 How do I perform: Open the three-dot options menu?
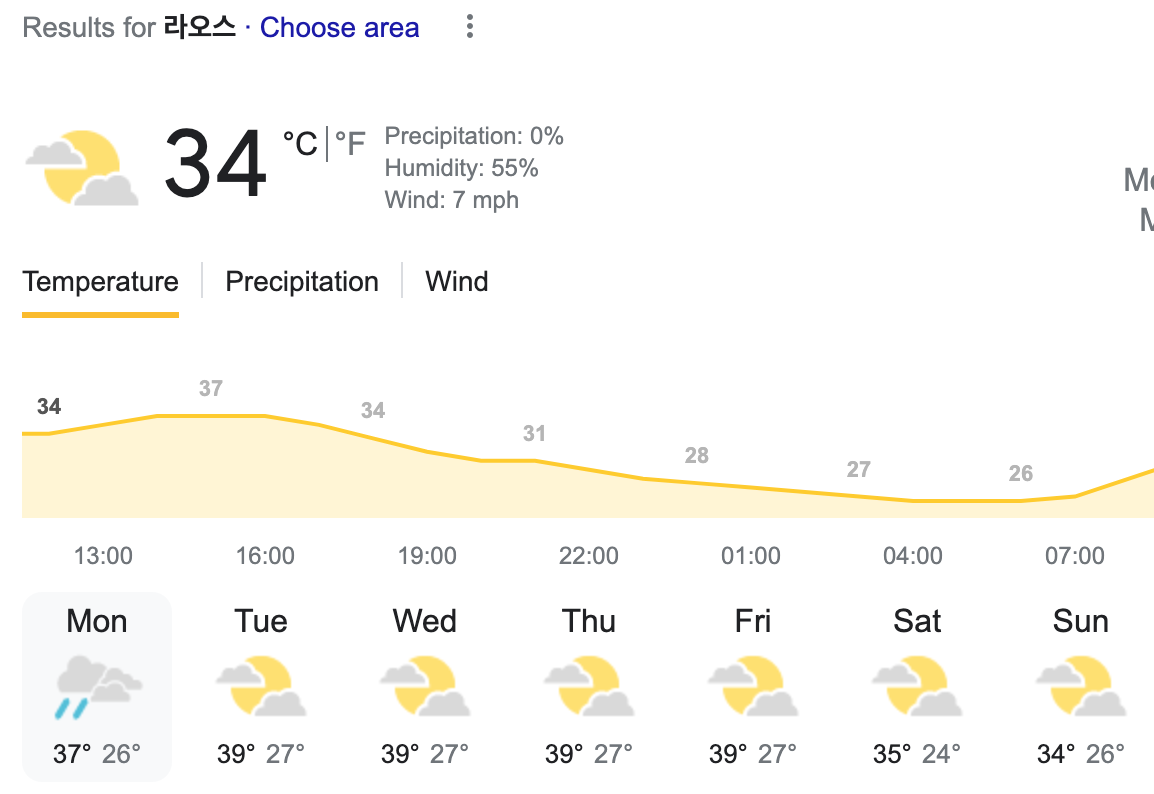[469, 27]
